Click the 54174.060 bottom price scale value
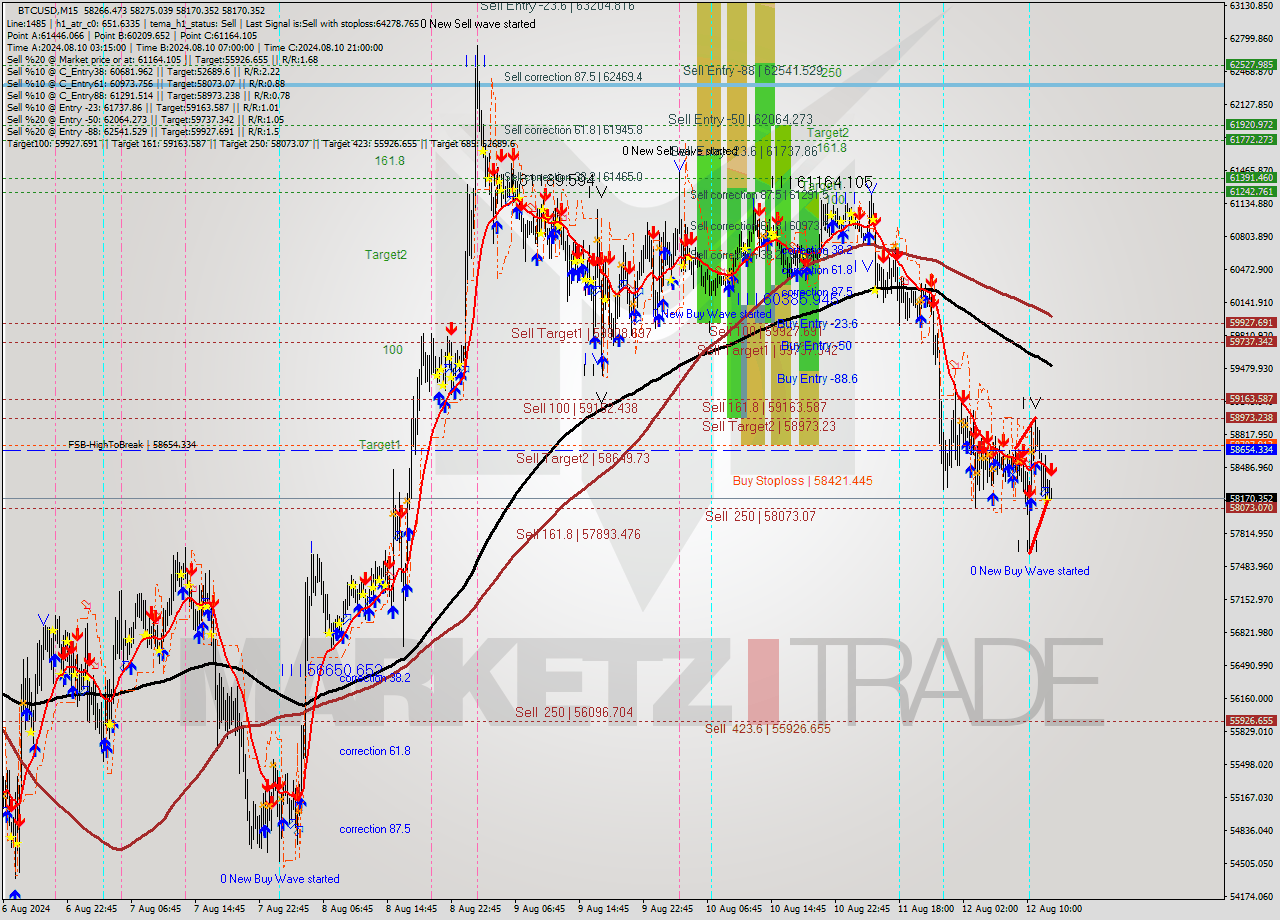 [x=1250, y=896]
